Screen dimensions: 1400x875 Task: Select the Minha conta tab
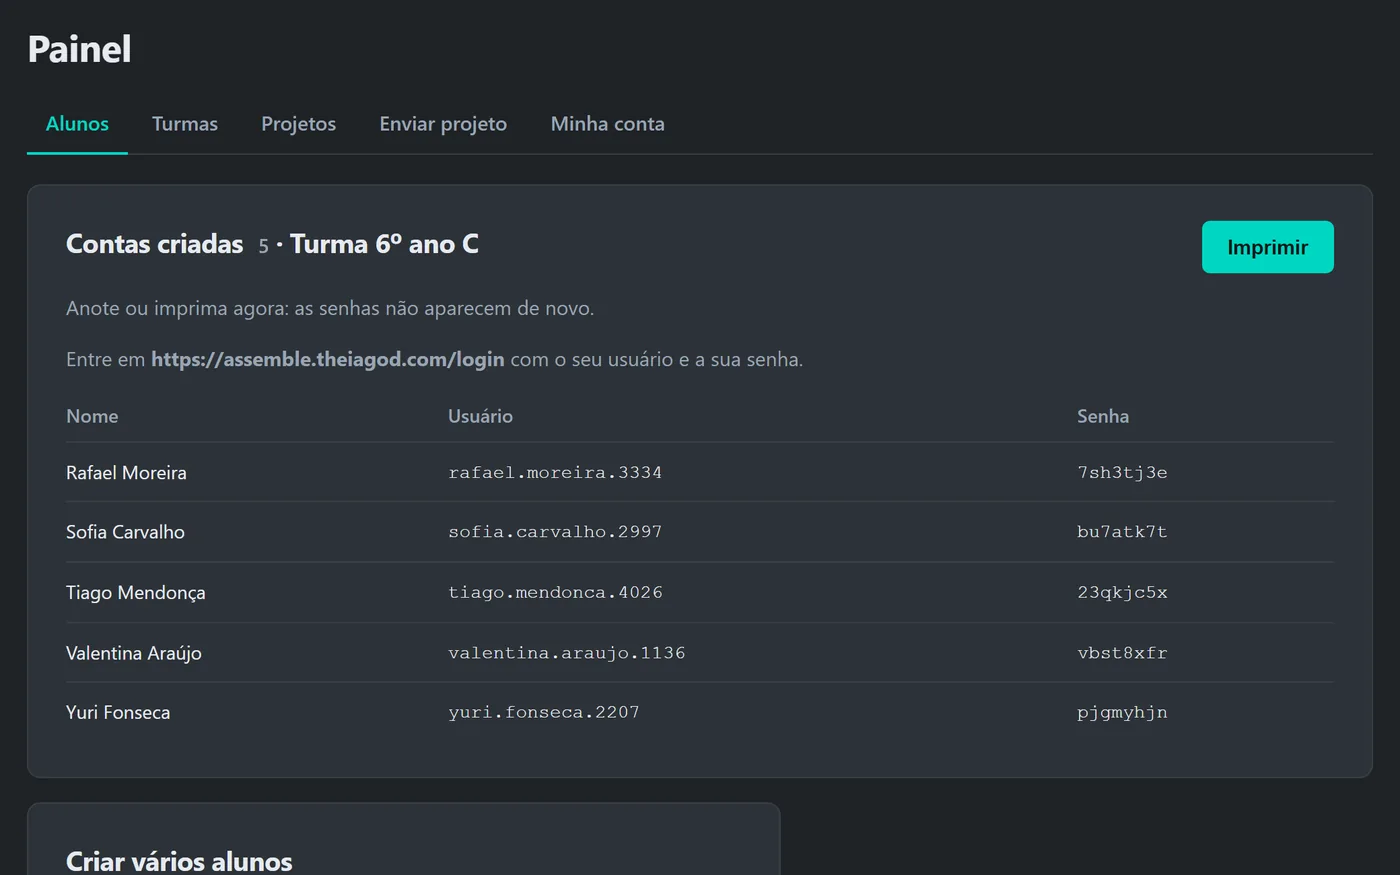click(x=607, y=124)
